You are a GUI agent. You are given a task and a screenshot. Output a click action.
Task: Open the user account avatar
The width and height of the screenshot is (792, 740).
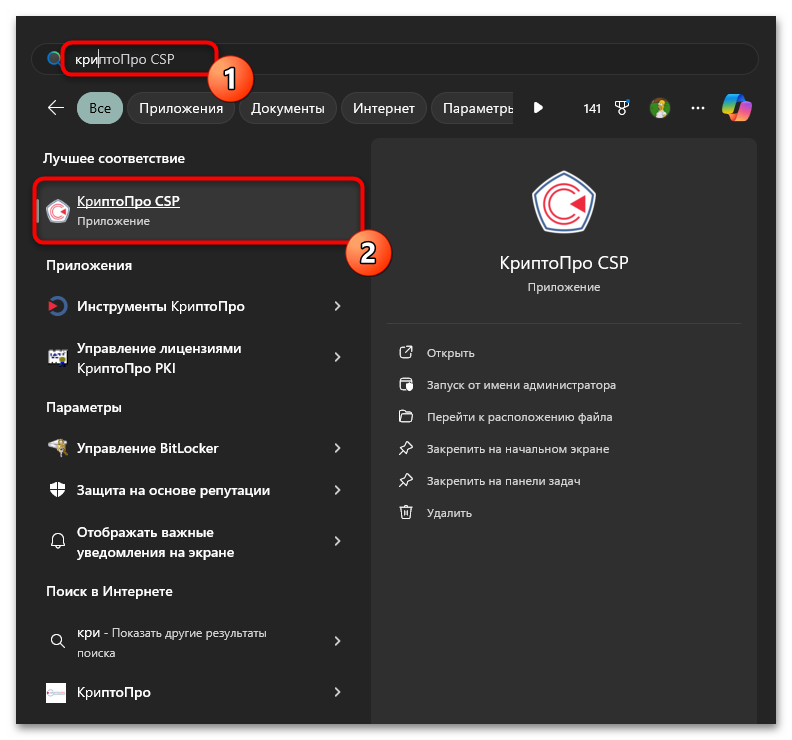click(x=660, y=108)
